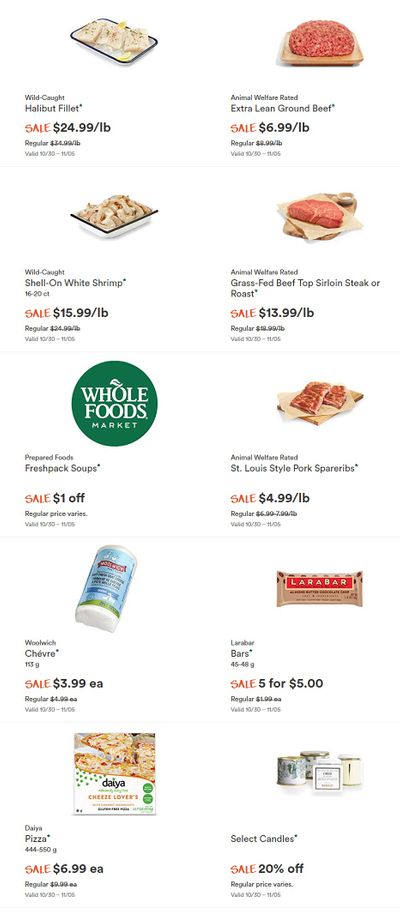Select the Shell-On White Shrimp image
Image resolution: width=400 pixels, height=923 pixels.
(114, 215)
